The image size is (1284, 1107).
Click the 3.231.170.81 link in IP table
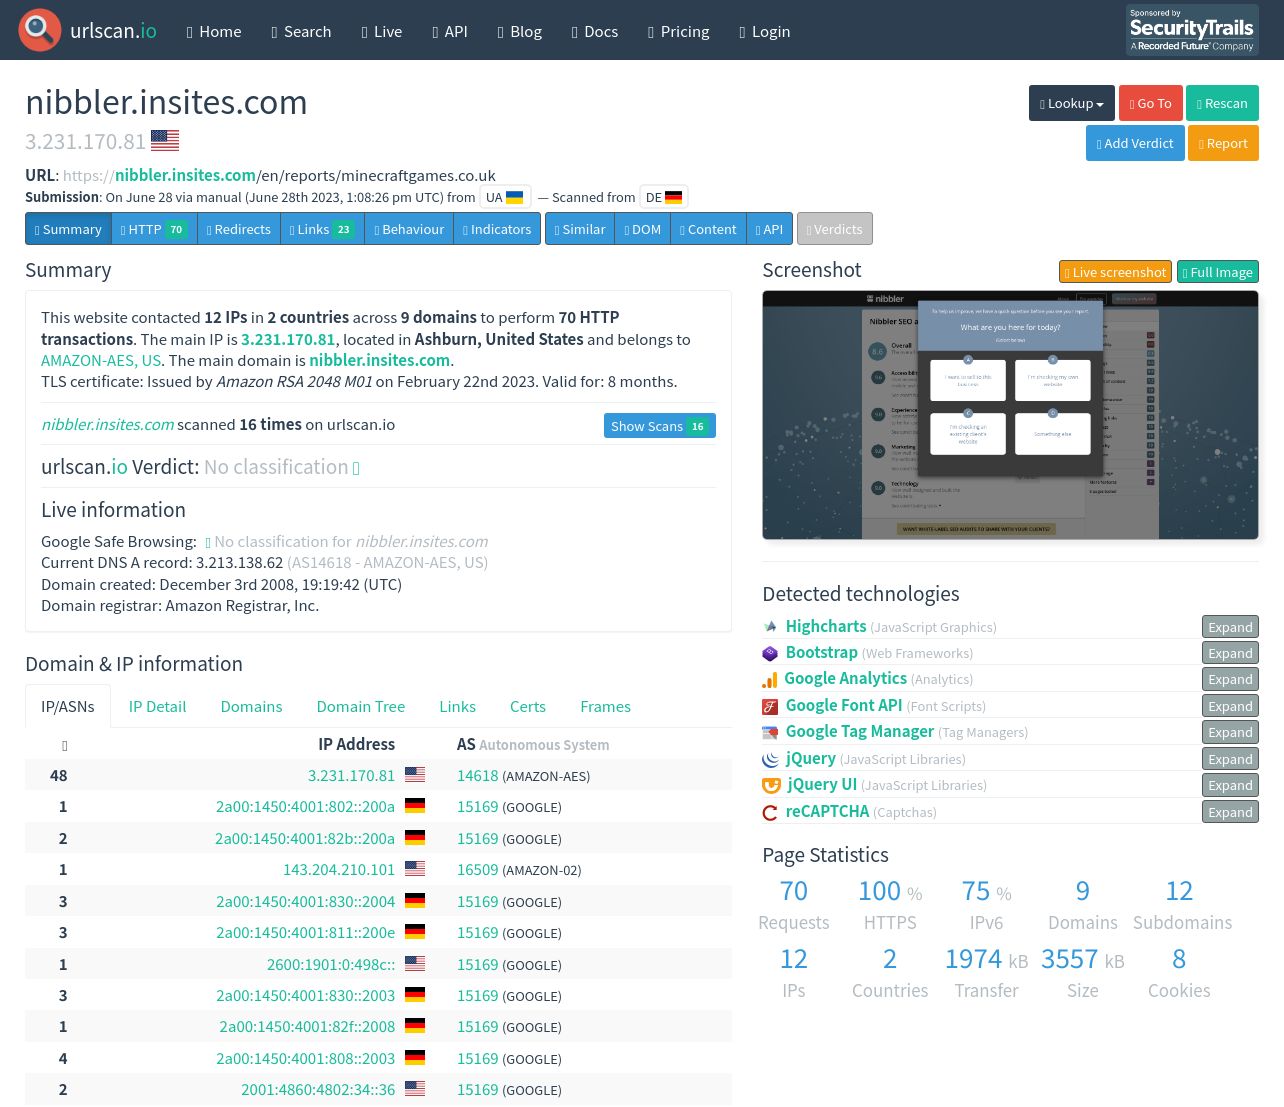[351, 775]
